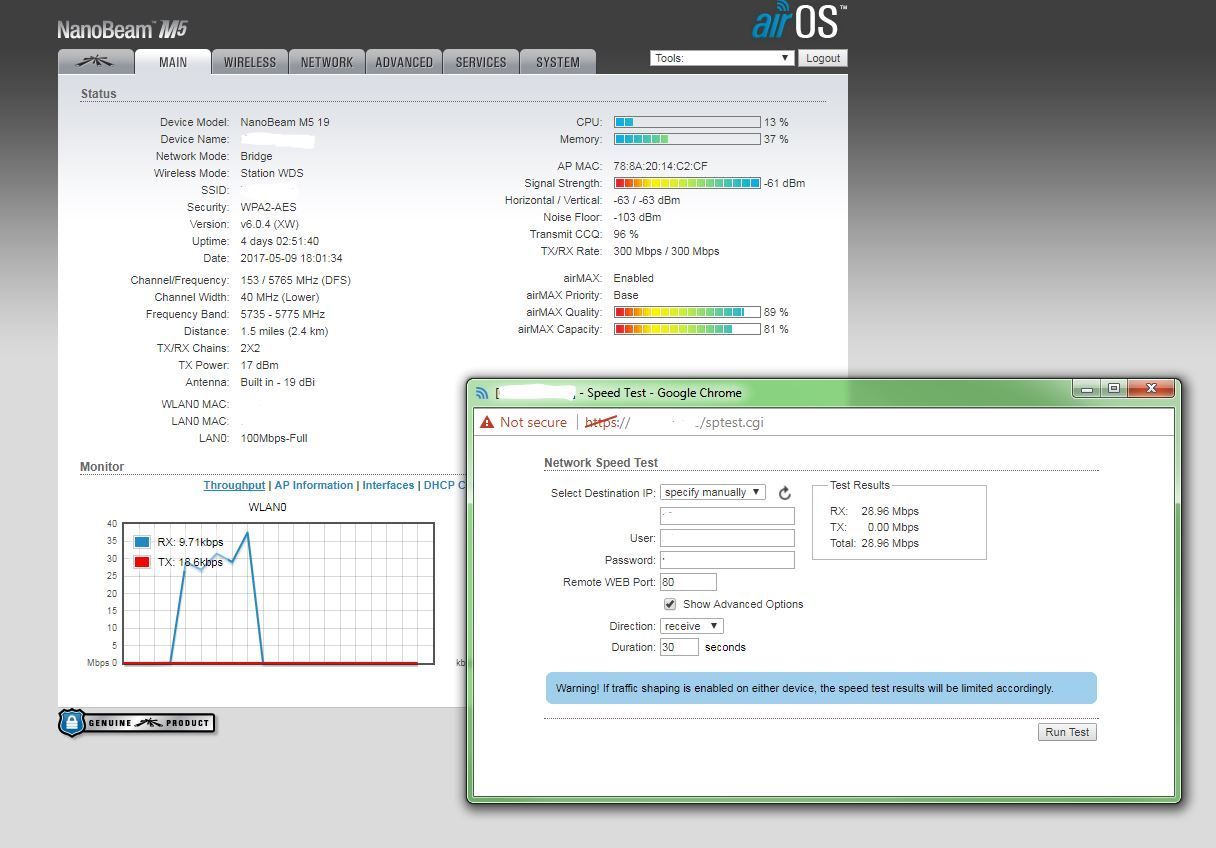The image size is (1216, 848).
Task: Click the Logout button
Action: click(x=823, y=58)
